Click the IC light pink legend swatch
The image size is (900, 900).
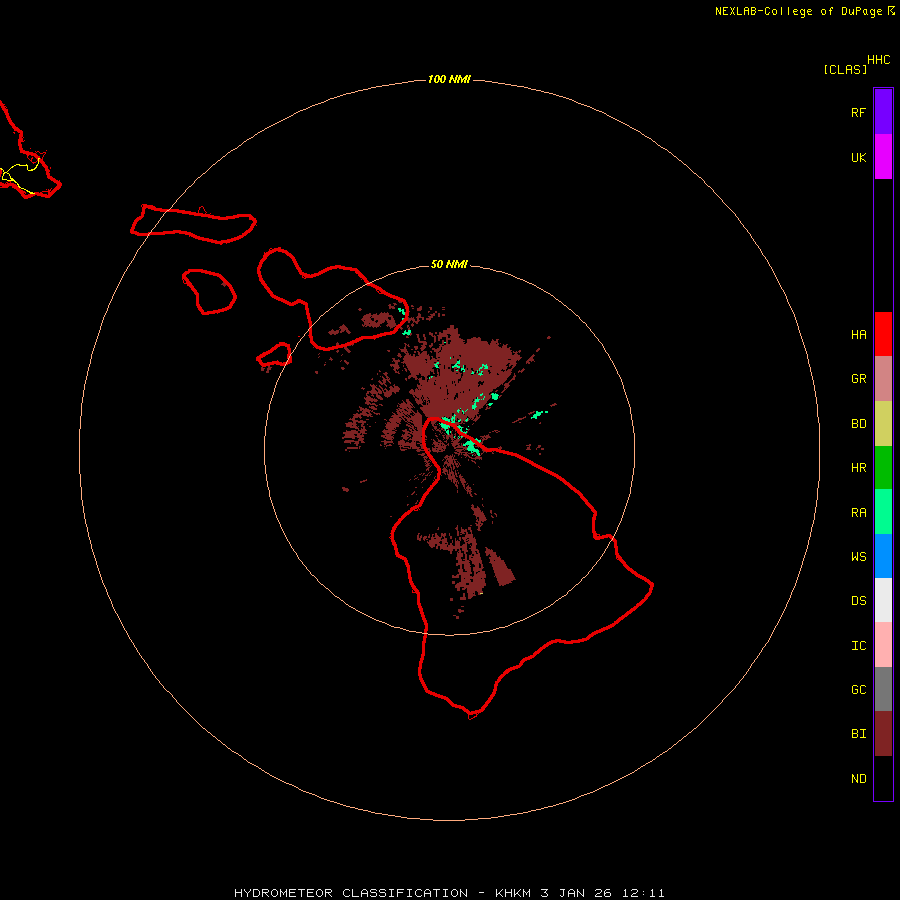point(883,645)
